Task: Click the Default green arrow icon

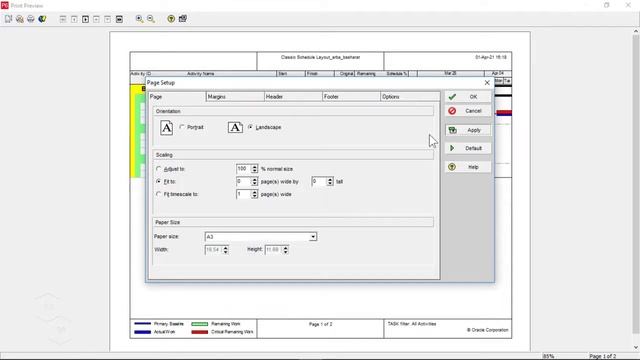Action: click(452, 148)
